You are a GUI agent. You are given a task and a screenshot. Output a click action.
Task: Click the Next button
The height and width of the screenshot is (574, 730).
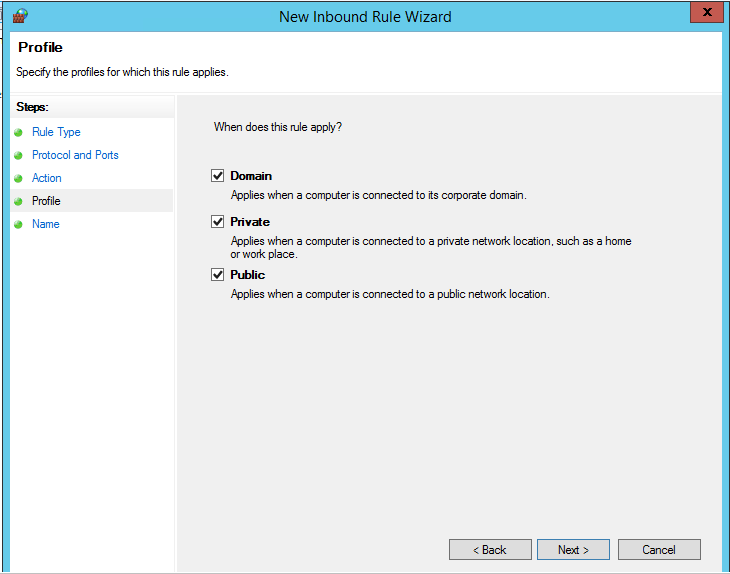(573, 550)
